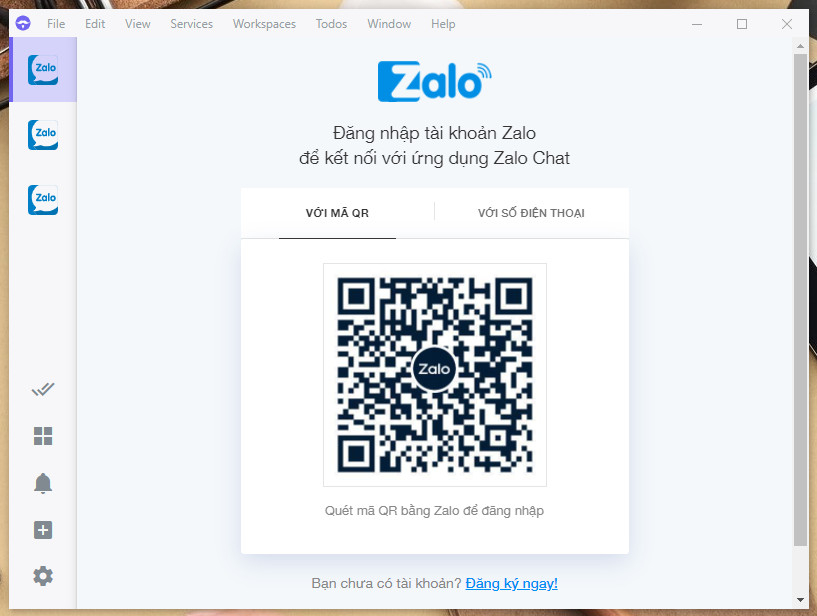817x616 pixels.
Task: Click the Đăng ký ngay! link
Action: coord(511,583)
